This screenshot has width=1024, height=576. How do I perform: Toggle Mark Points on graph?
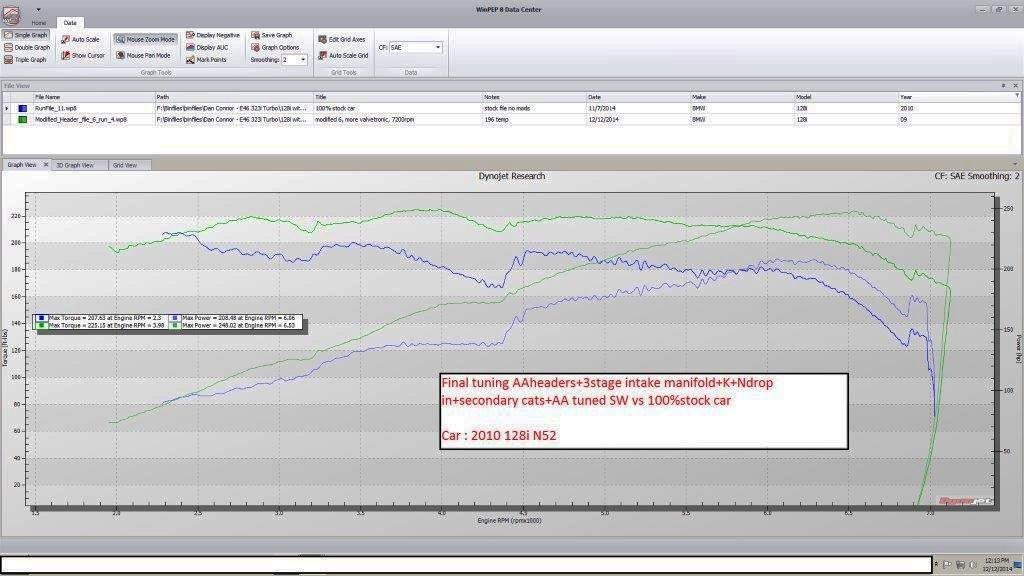pos(206,59)
